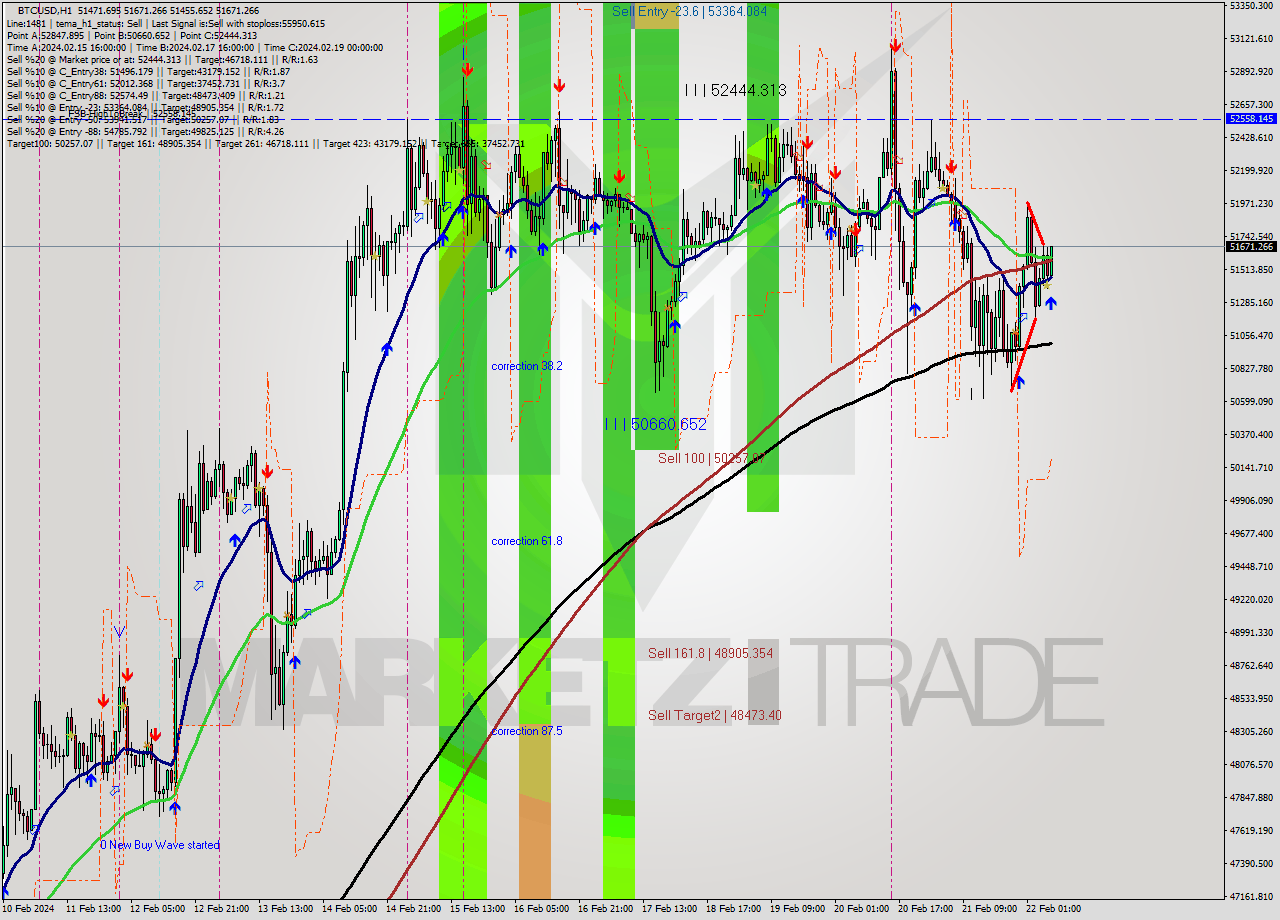Select the 'Sell Entry -23.6 | 53364.084' label
1280x920 pixels.
coord(689,11)
